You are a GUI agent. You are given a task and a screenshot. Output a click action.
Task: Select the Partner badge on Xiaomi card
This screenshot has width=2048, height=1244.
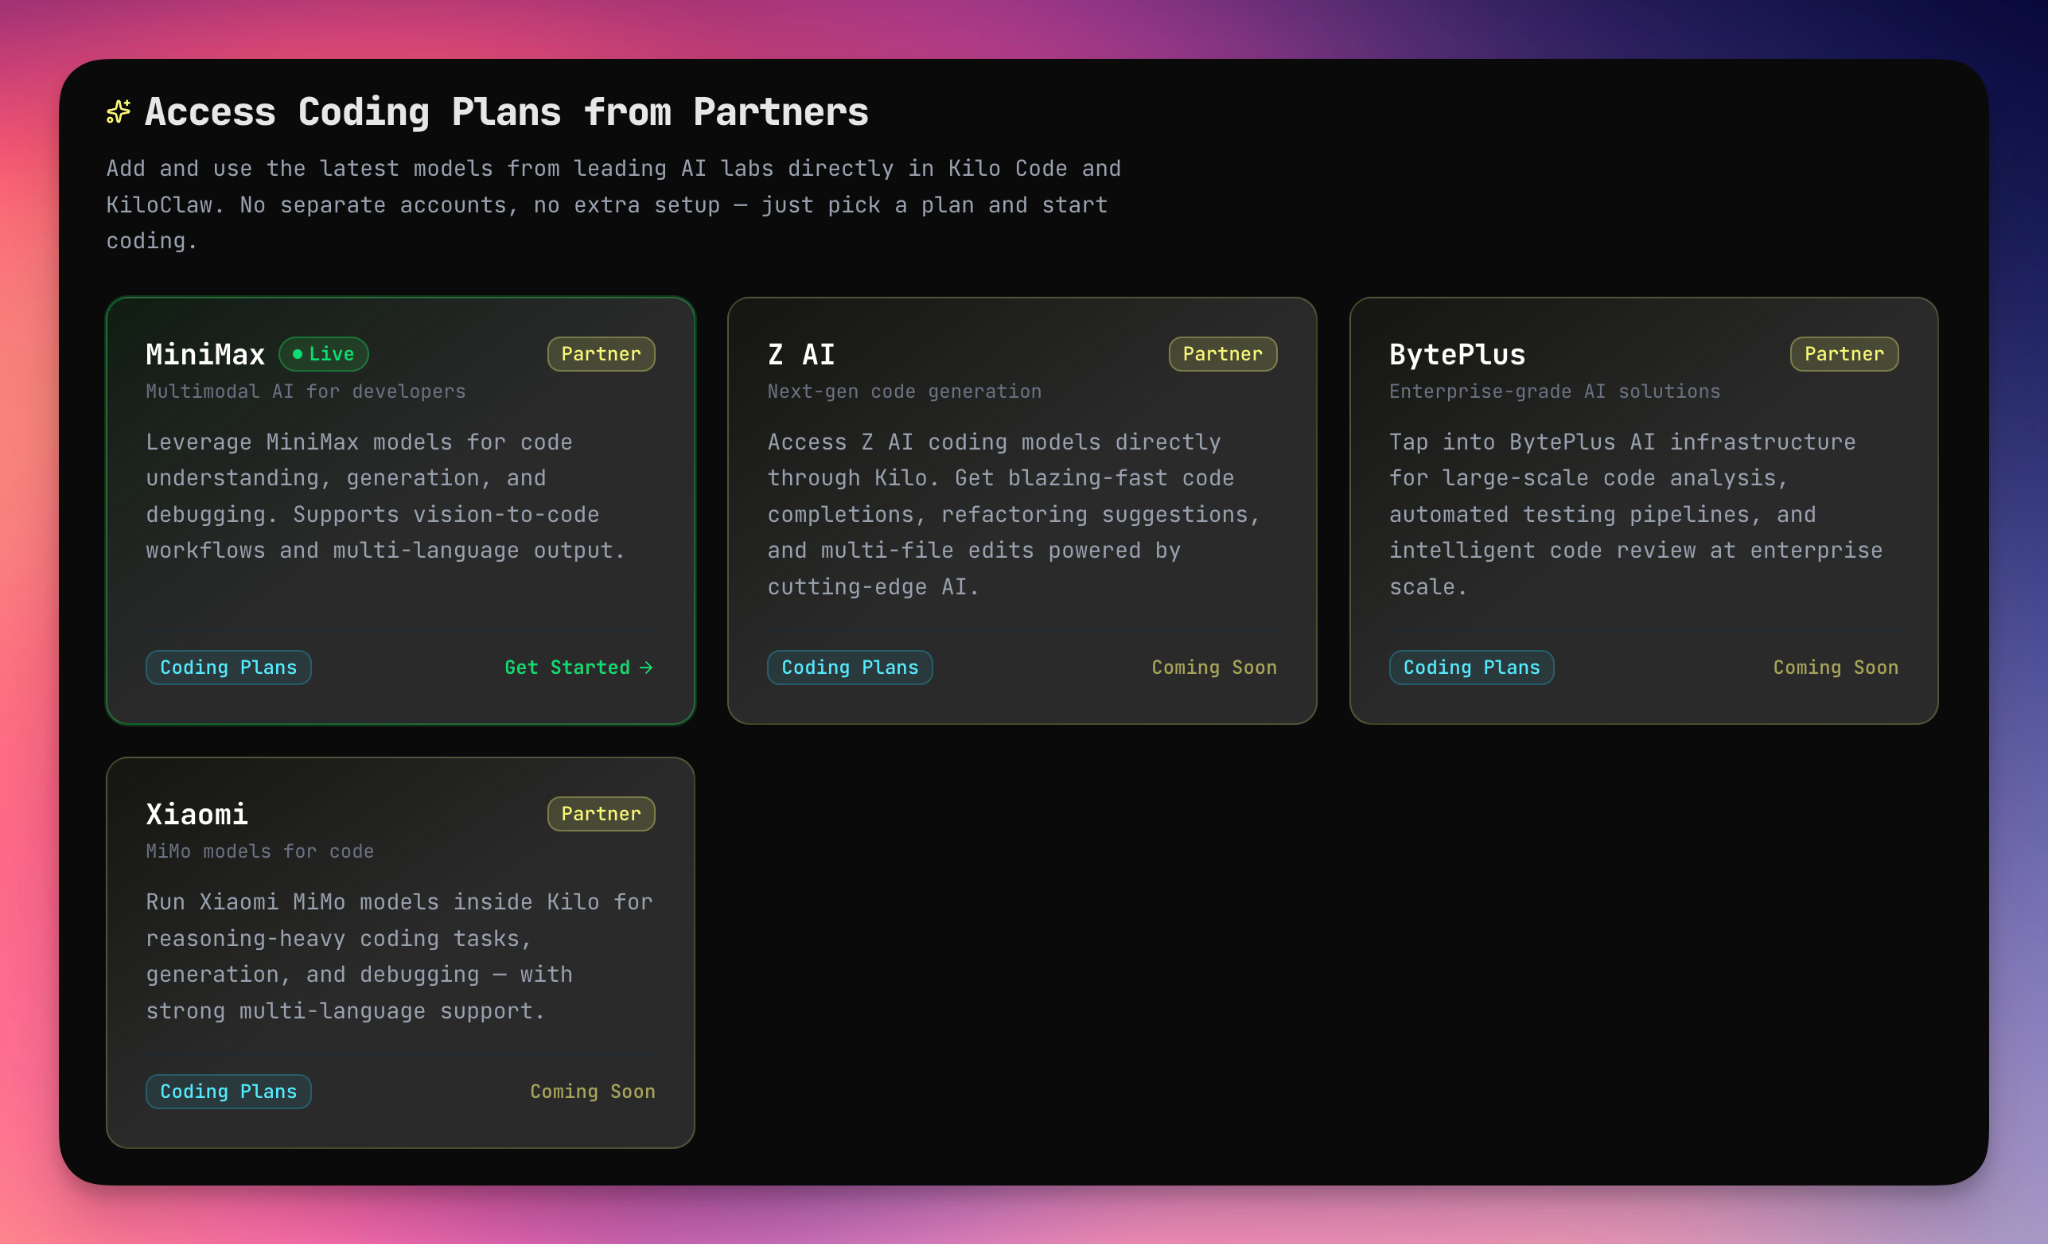(x=601, y=814)
